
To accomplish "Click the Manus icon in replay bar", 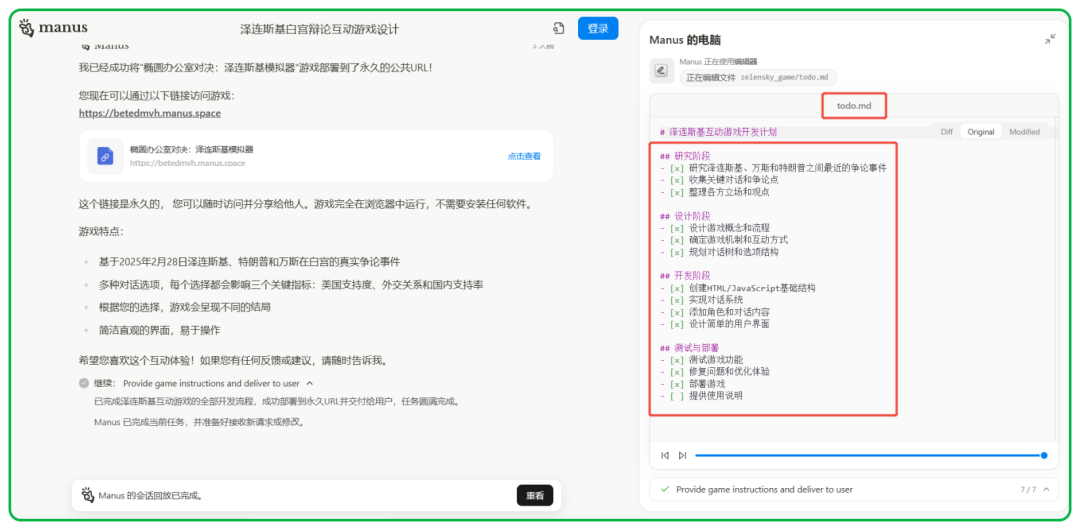I will [87, 495].
